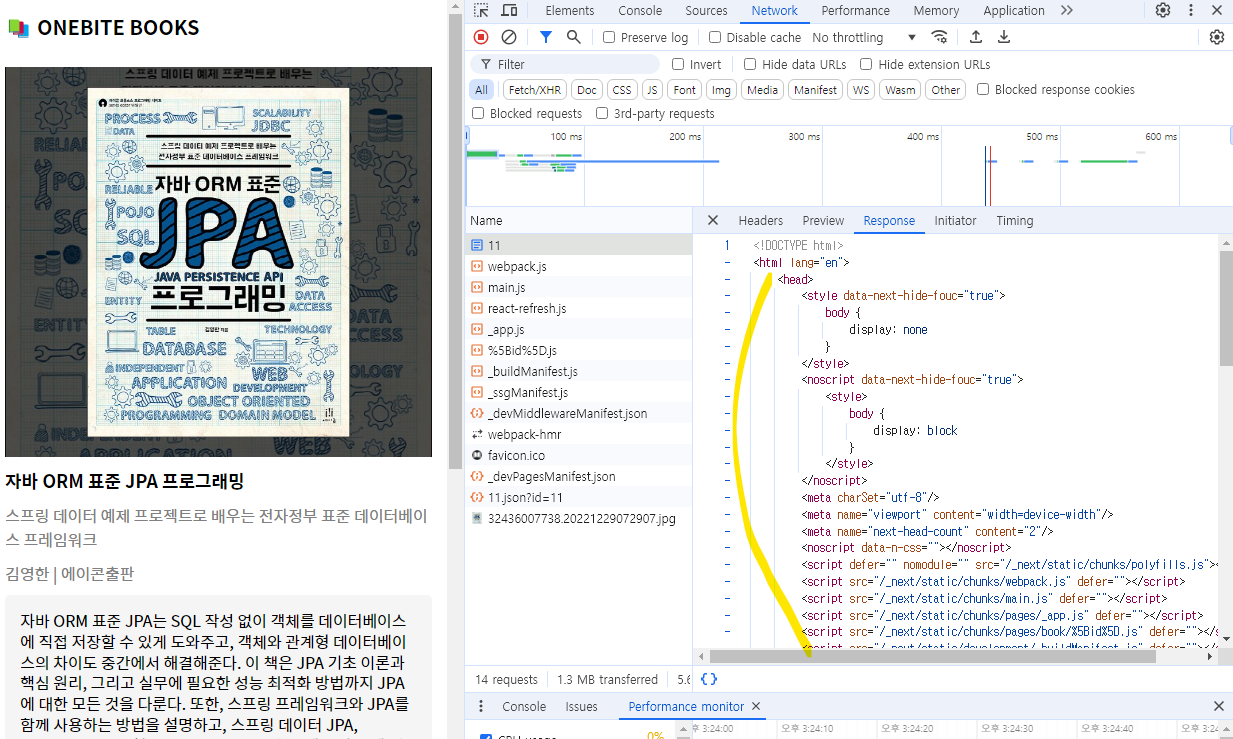Click the ONEBITE BOOKS logo icon
Image resolution: width=1233 pixels, height=739 pixels.
(19, 28)
